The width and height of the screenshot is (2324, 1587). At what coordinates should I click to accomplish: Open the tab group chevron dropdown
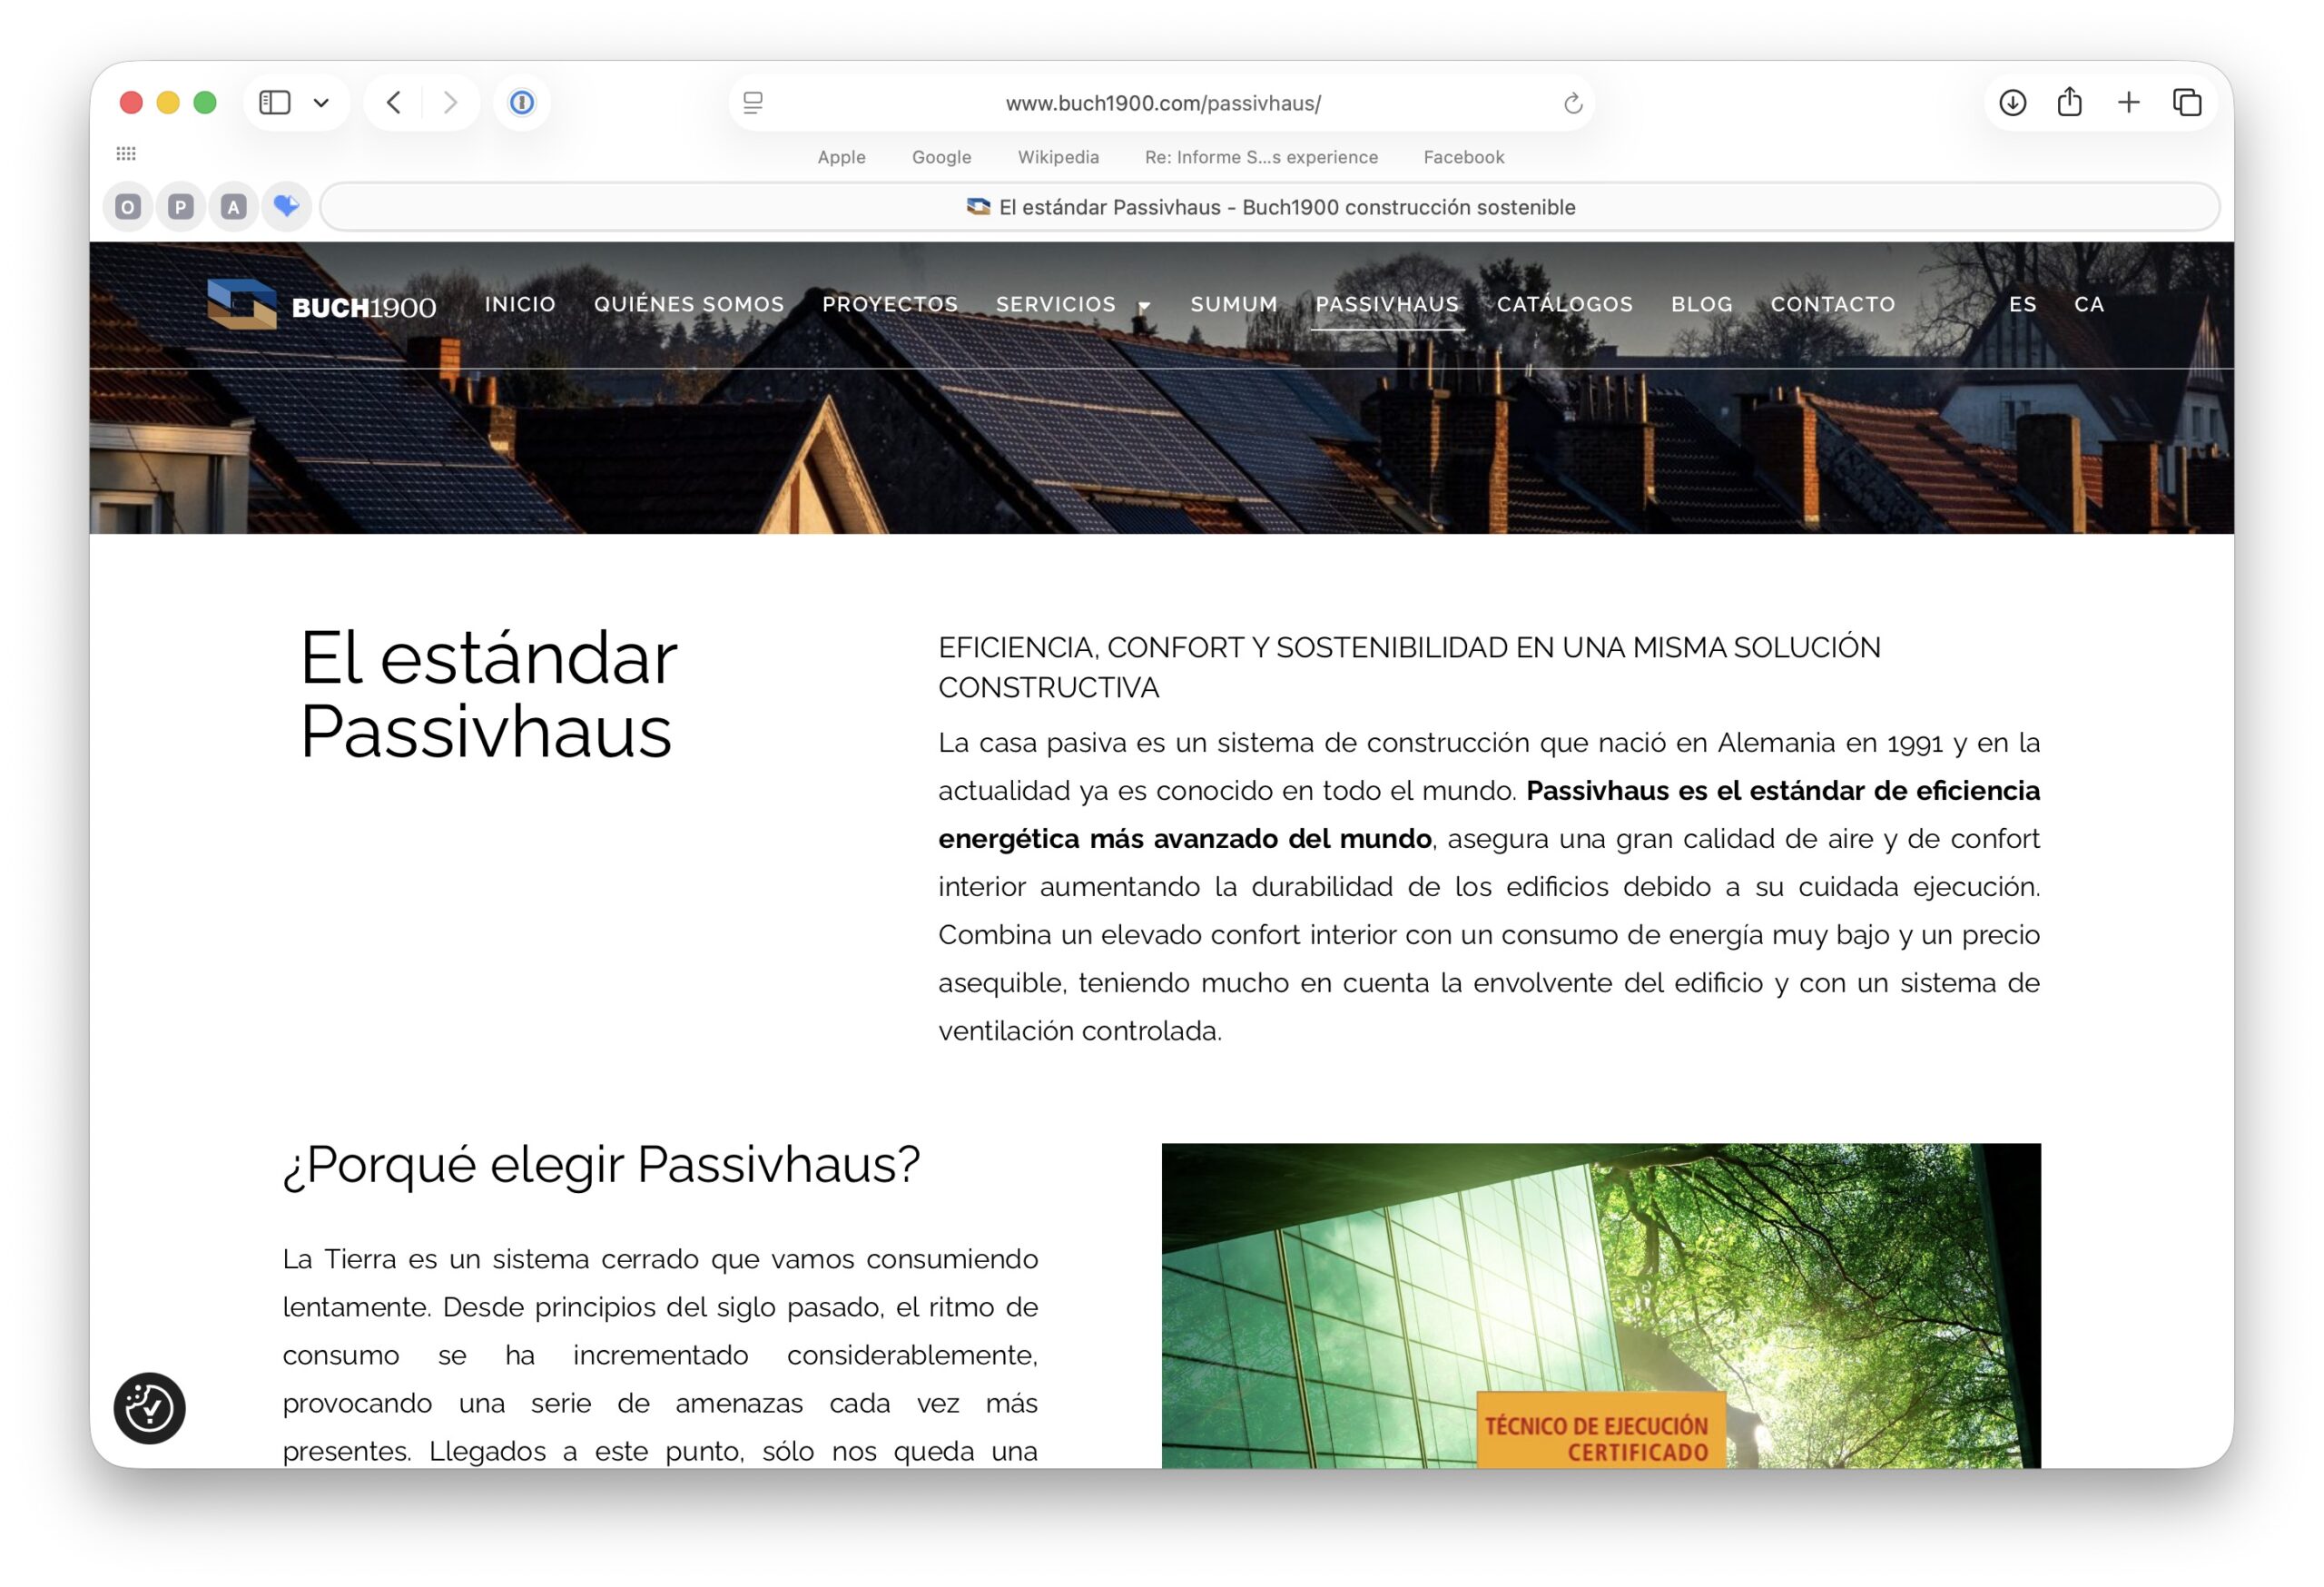click(x=321, y=103)
